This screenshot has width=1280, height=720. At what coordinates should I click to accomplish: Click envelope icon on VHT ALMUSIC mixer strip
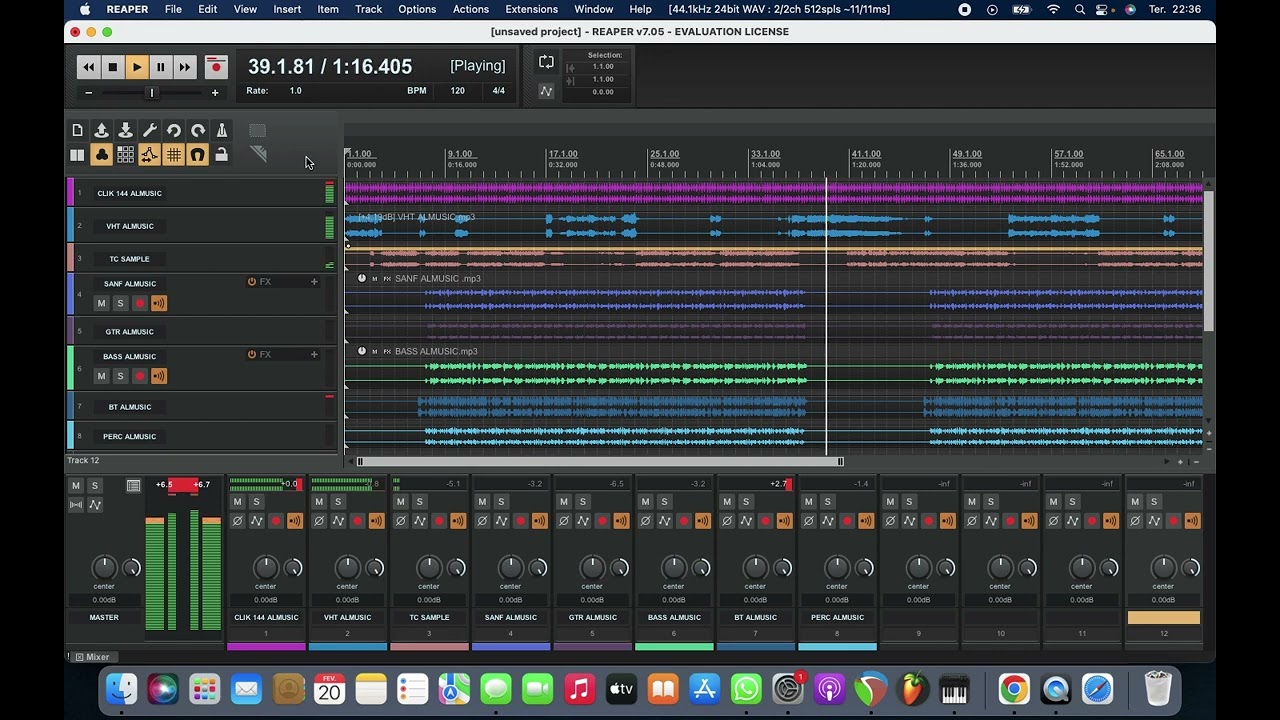point(338,521)
